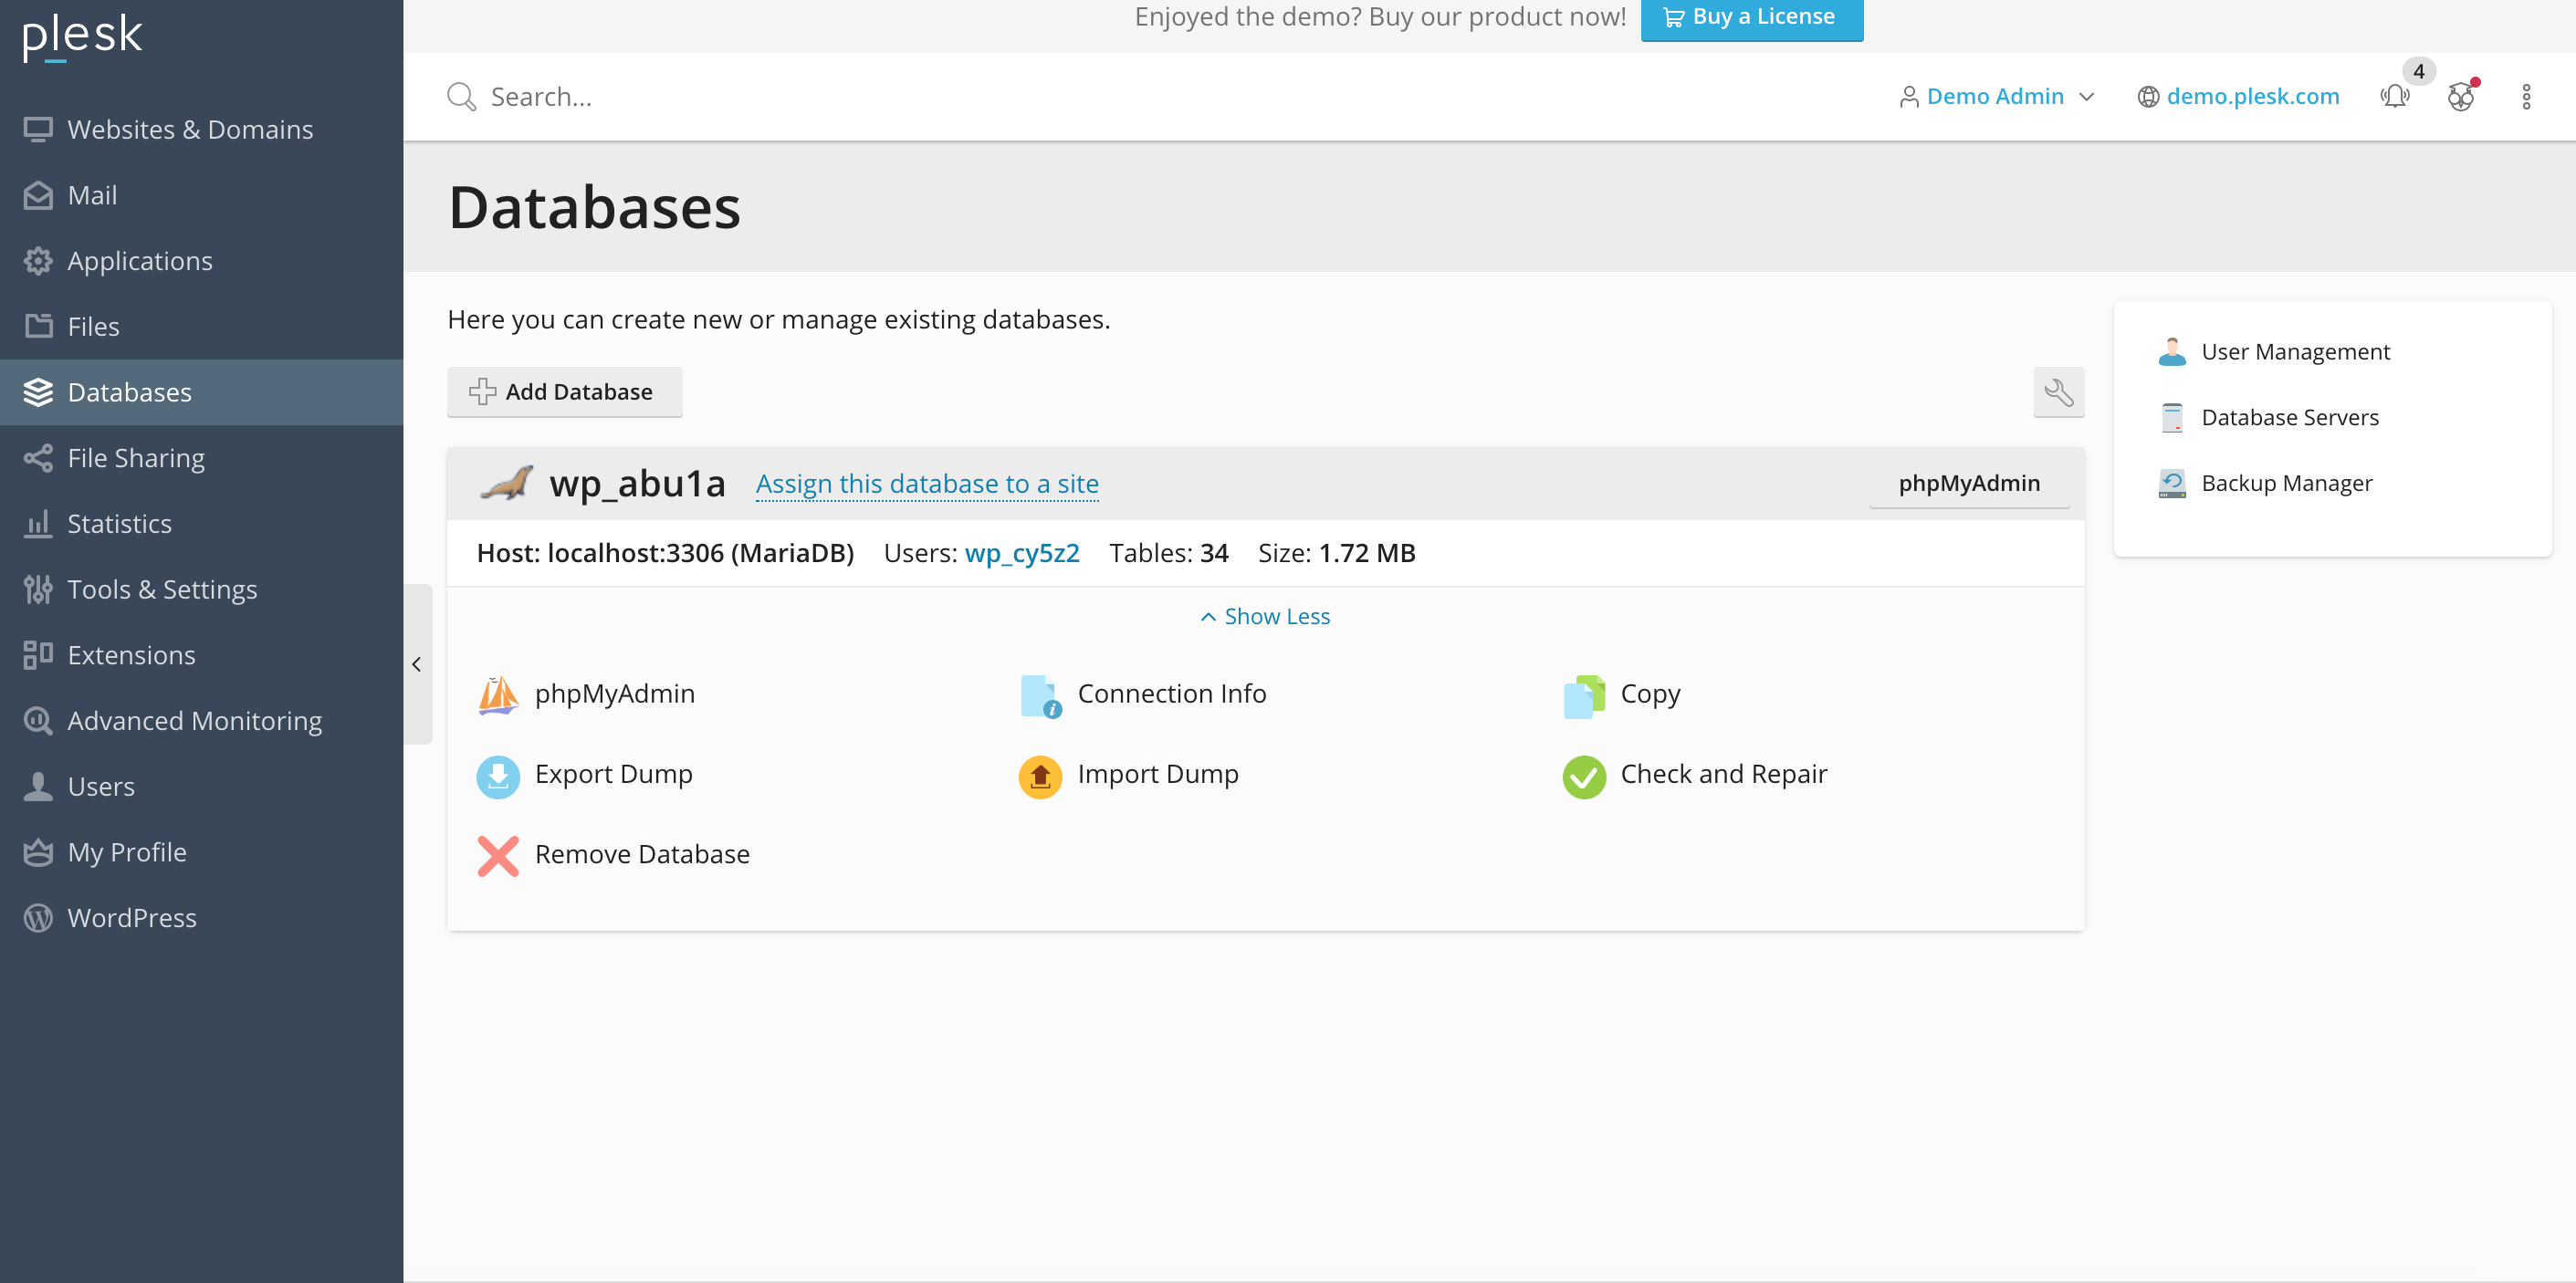The width and height of the screenshot is (2576, 1283).
Task: Click database name wp_abu1a
Action: 637,483
